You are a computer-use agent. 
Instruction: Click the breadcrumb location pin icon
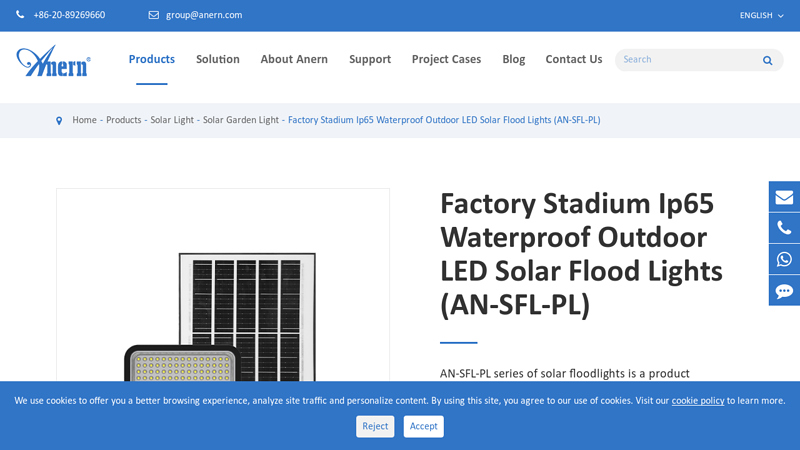point(59,121)
